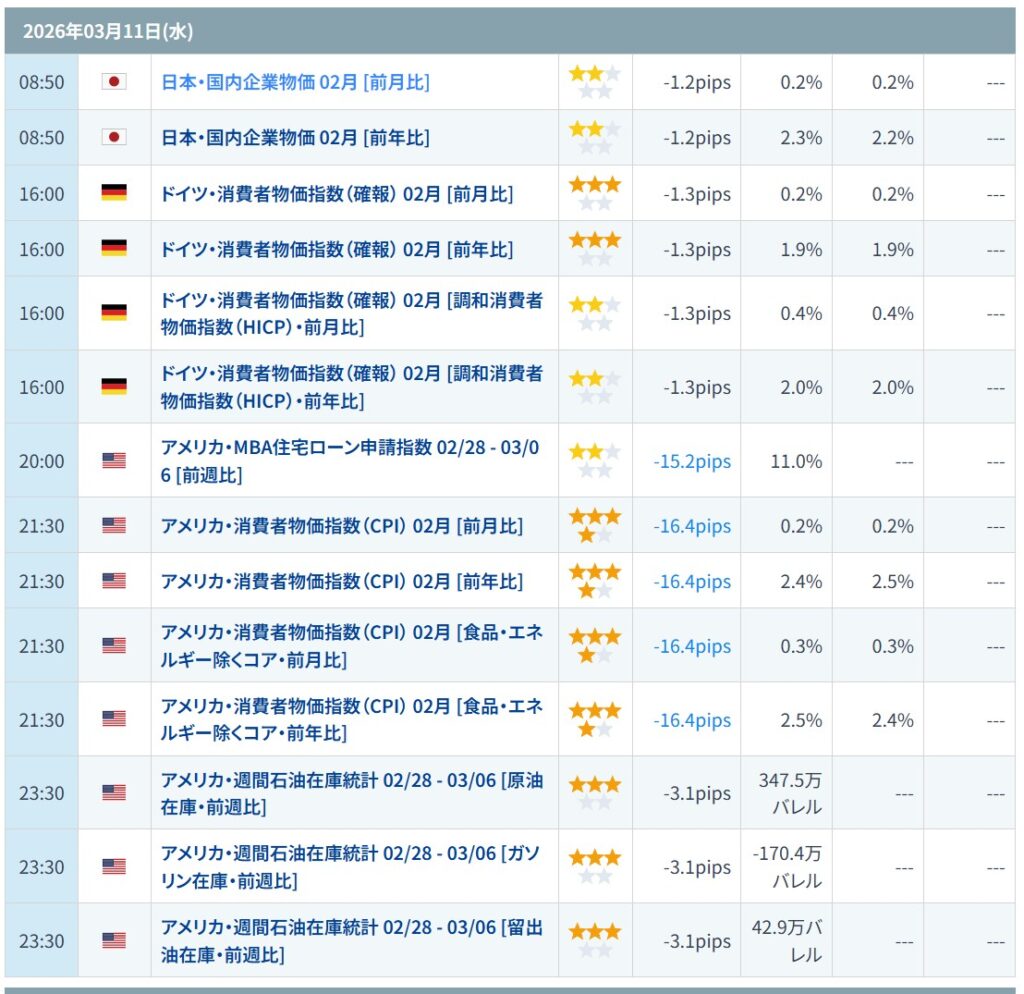Screen dimensions: 1024x994
Task: Open the 日本・国内企業物価 02月 [前年比] link
Action: pyautogui.click(x=295, y=138)
